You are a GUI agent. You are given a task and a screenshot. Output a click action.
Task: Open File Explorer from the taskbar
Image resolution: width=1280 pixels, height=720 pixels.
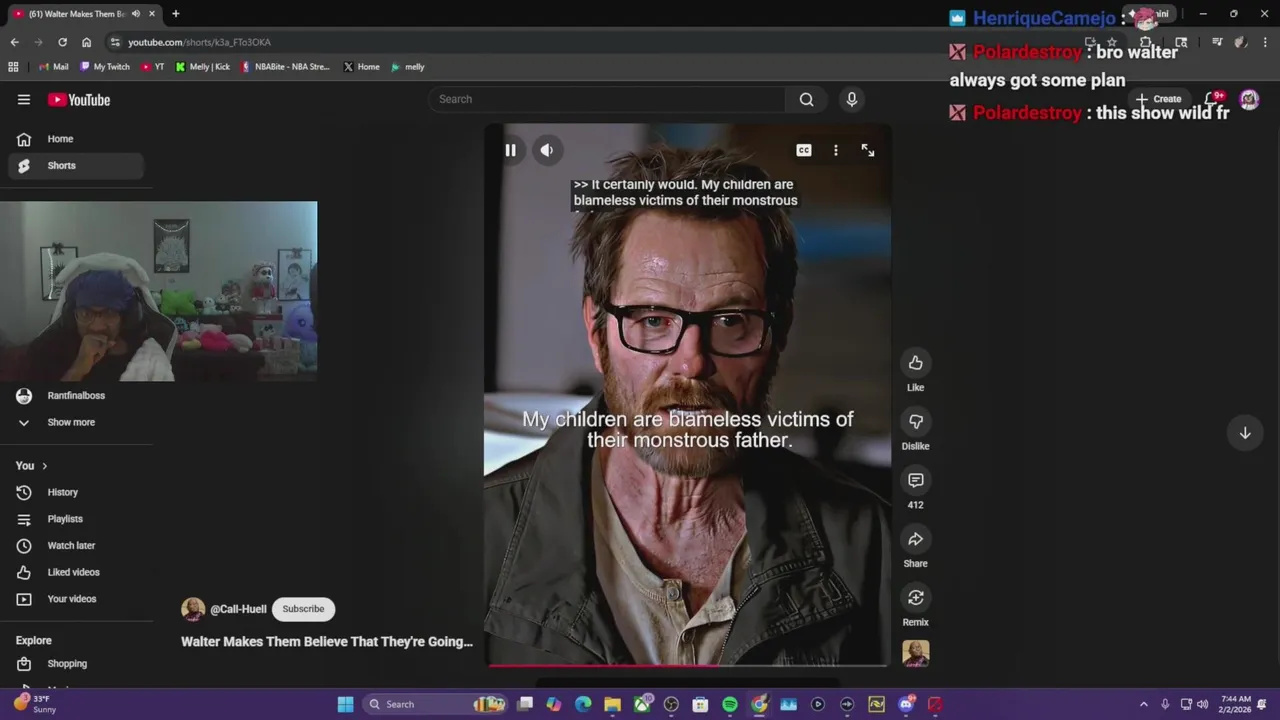click(612, 704)
